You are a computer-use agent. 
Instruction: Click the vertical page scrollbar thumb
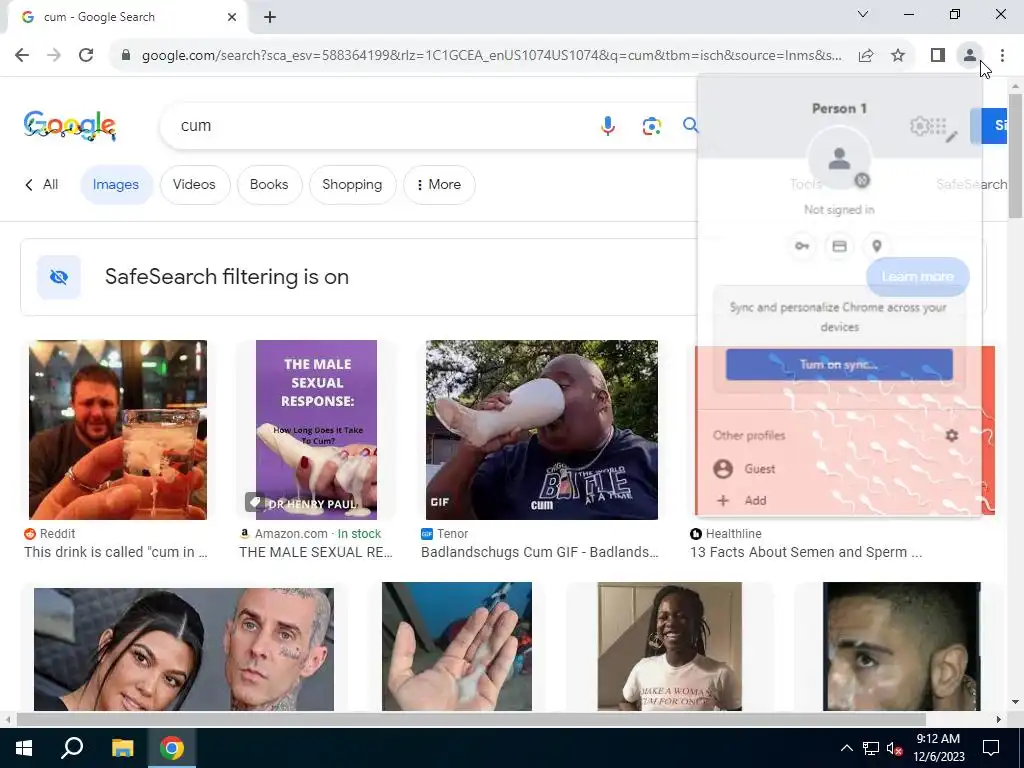point(1015,155)
